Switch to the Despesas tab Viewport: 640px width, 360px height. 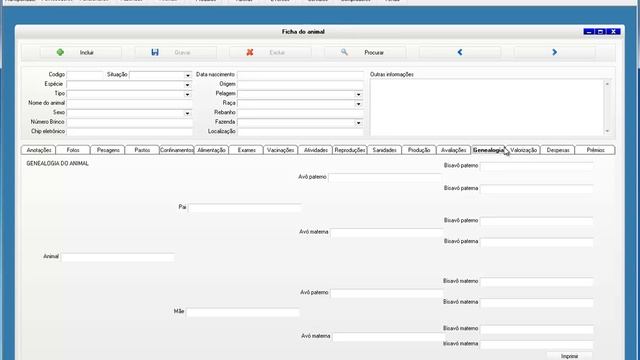[x=558, y=150]
